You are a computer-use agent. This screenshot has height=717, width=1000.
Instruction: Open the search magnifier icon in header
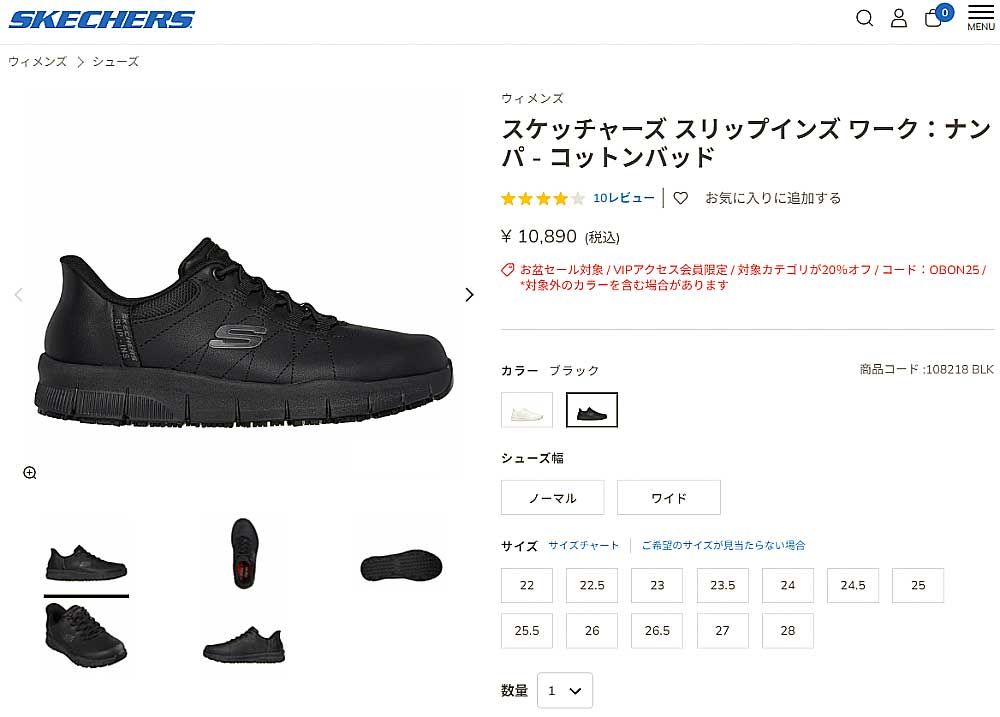click(864, 18)
